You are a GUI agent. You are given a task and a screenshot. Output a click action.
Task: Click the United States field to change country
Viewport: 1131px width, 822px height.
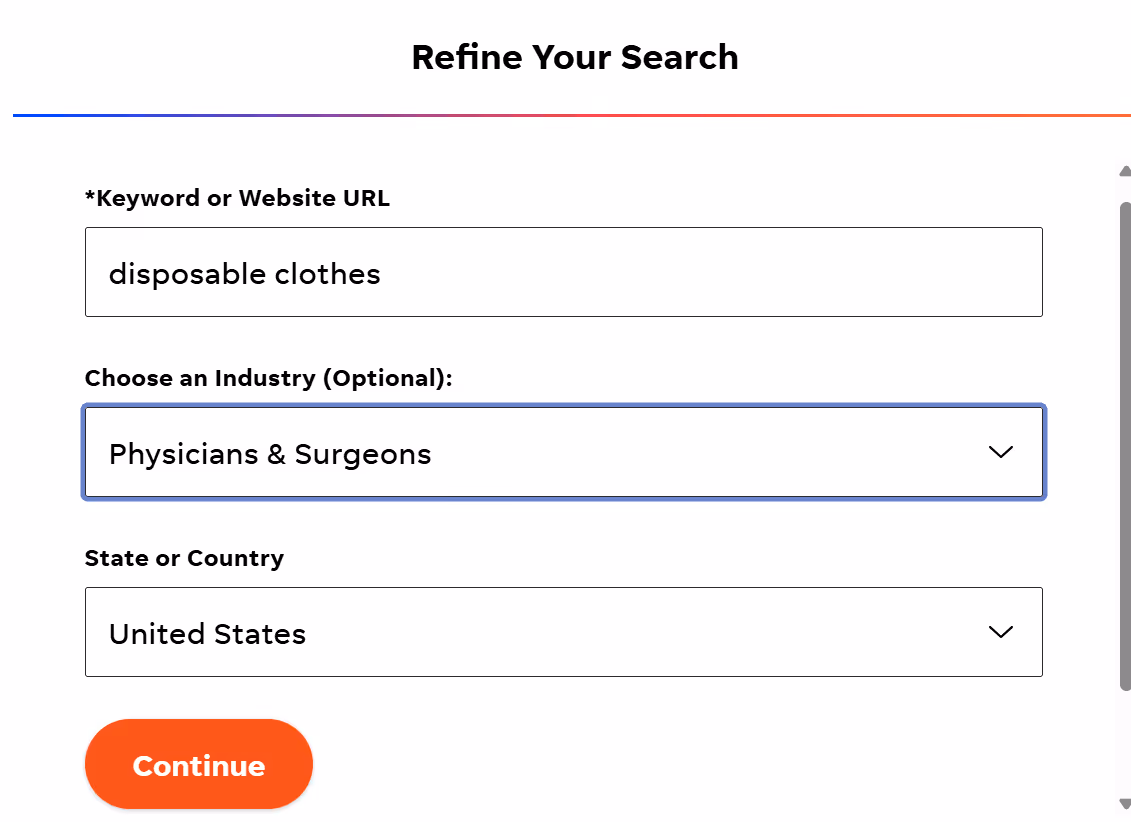[564, 632]
